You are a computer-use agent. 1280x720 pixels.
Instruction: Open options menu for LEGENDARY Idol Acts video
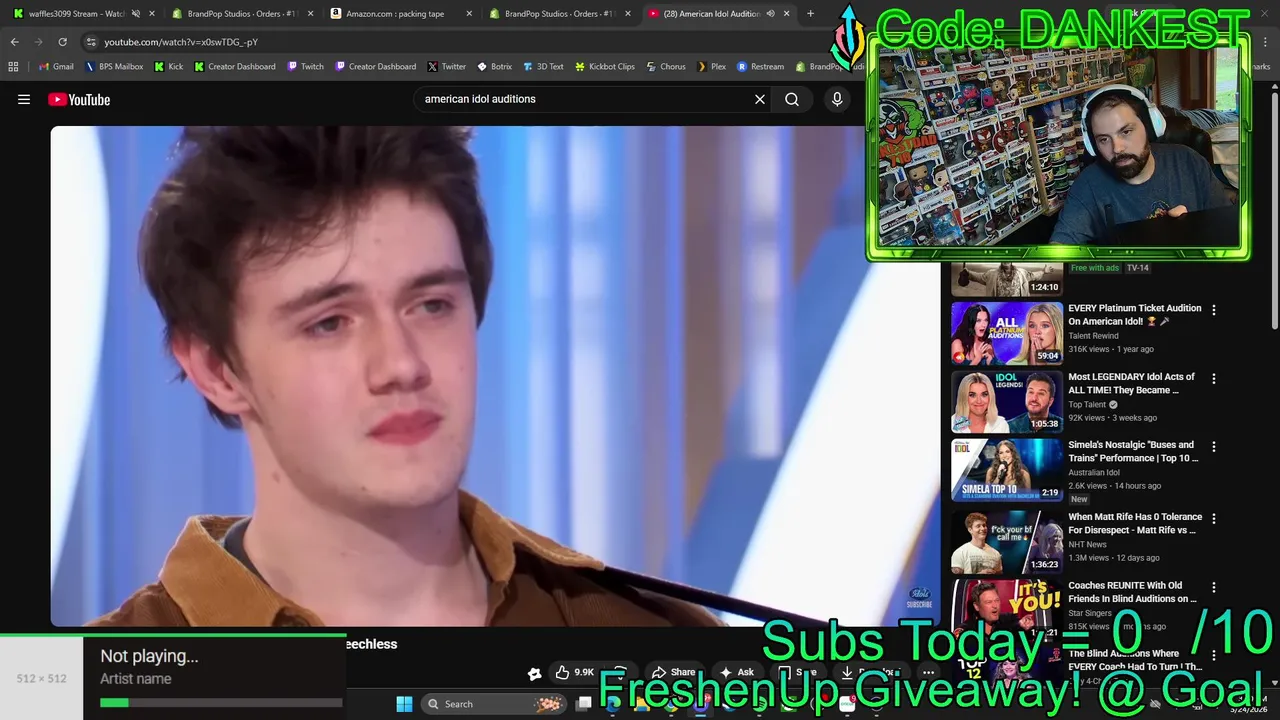[x=1214, y=379]
